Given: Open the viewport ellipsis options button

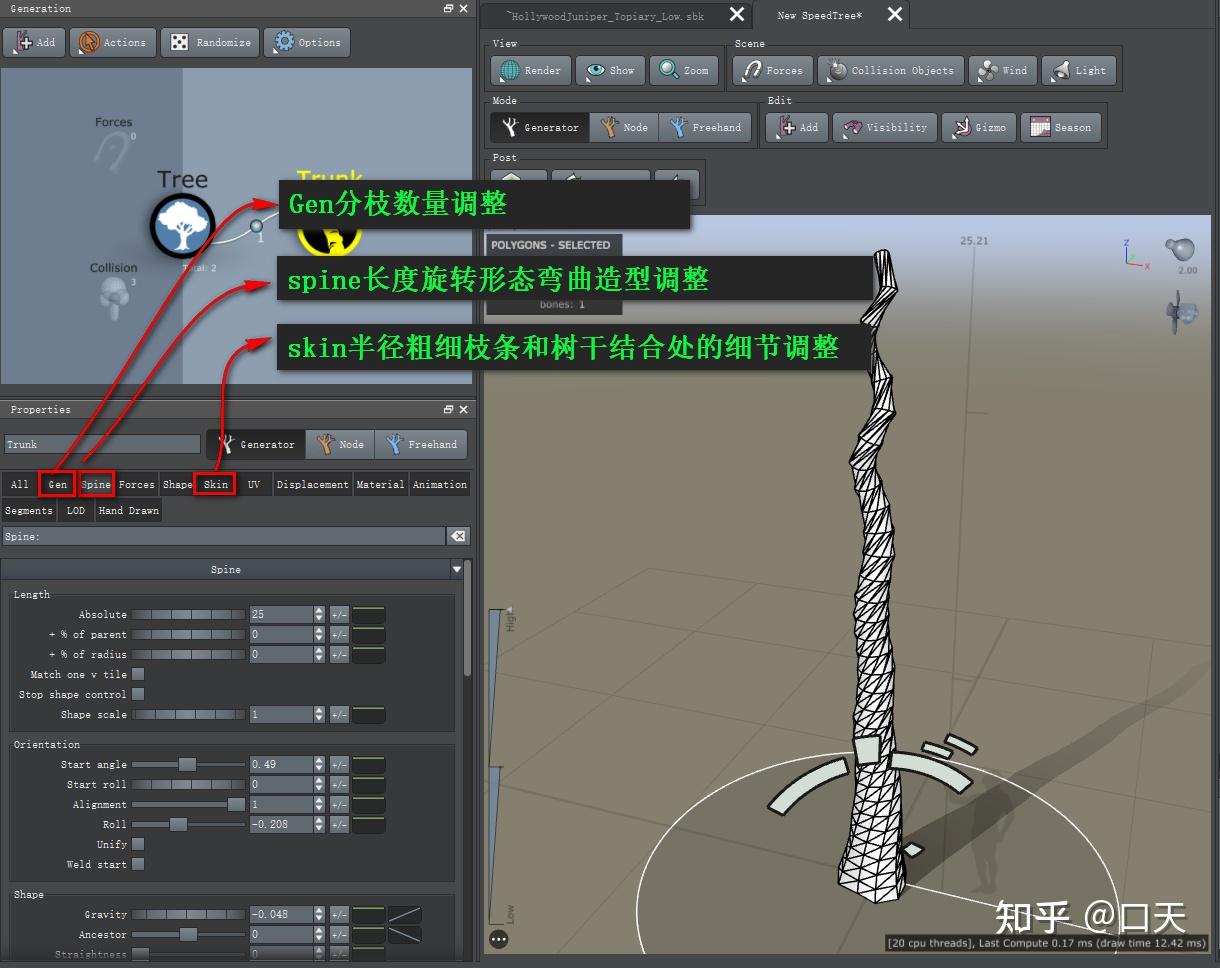Looking at the screenshot, I should pos(499,939).
